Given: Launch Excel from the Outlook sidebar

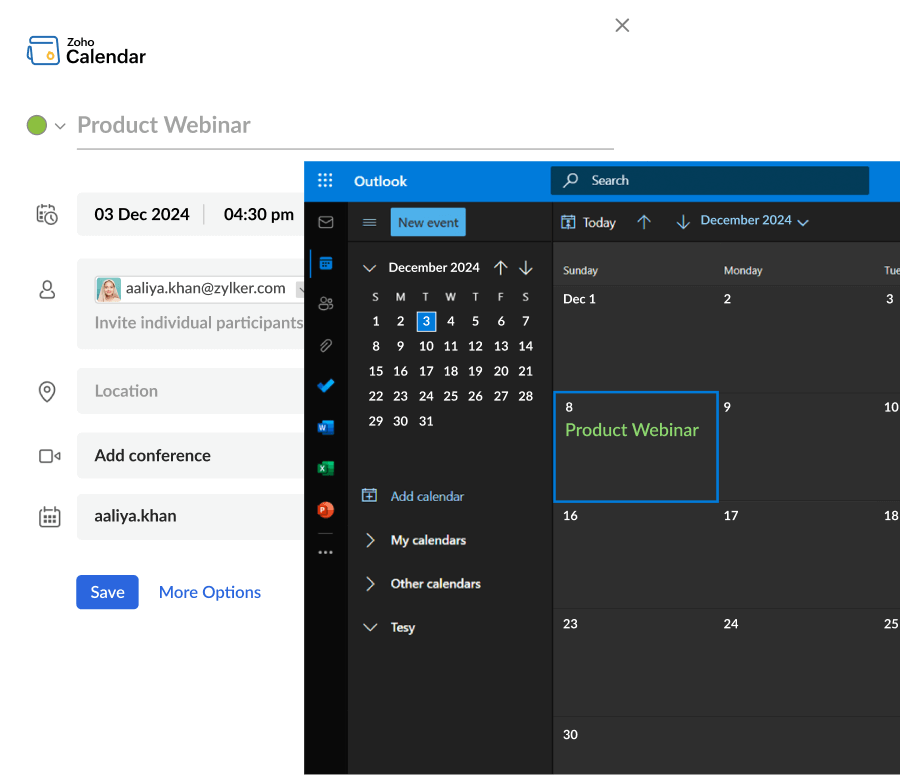Looking at the screenshot, I should [325, 468].
